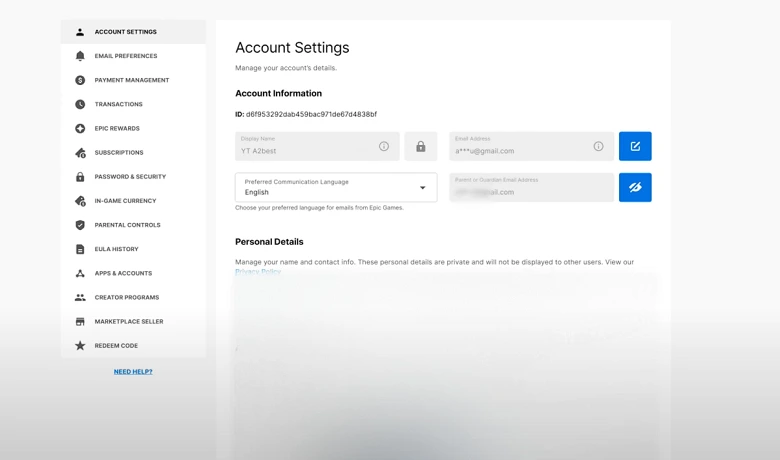
Task: Click the Parental Controls shield icon
Action: click(80, 225)
